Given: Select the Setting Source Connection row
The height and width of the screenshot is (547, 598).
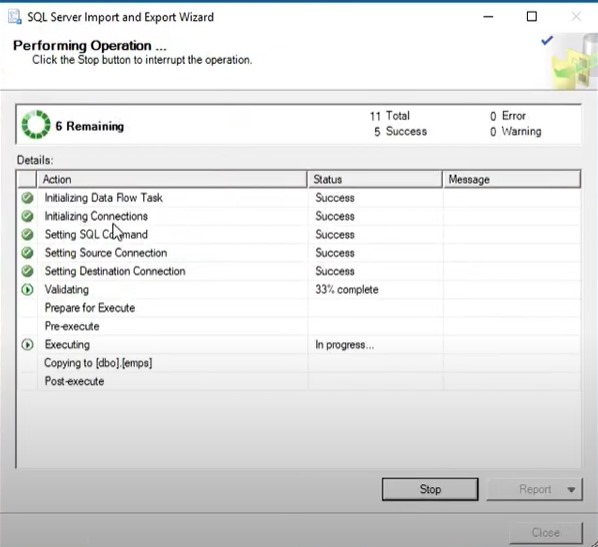Looking at the screenshot, I should [299, 253].
